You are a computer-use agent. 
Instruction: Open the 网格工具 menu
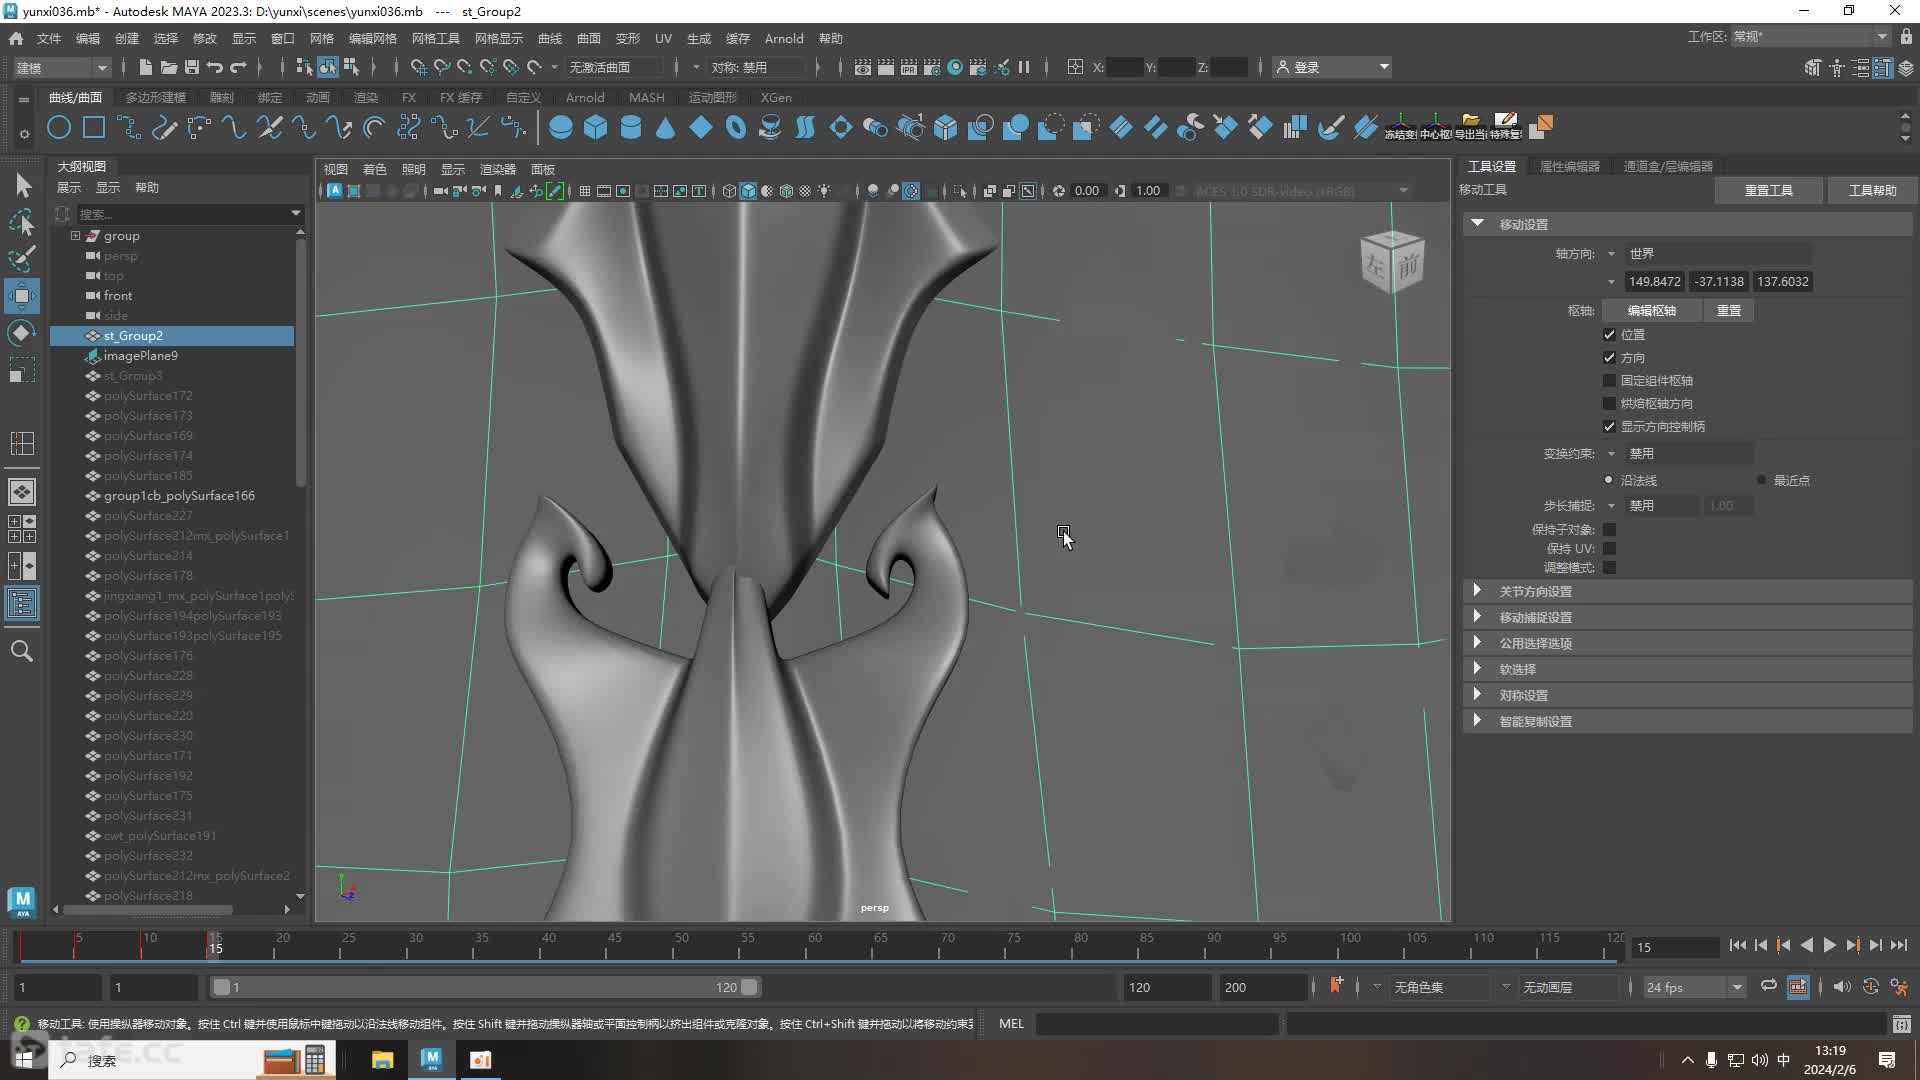click(x=436, y=38)
